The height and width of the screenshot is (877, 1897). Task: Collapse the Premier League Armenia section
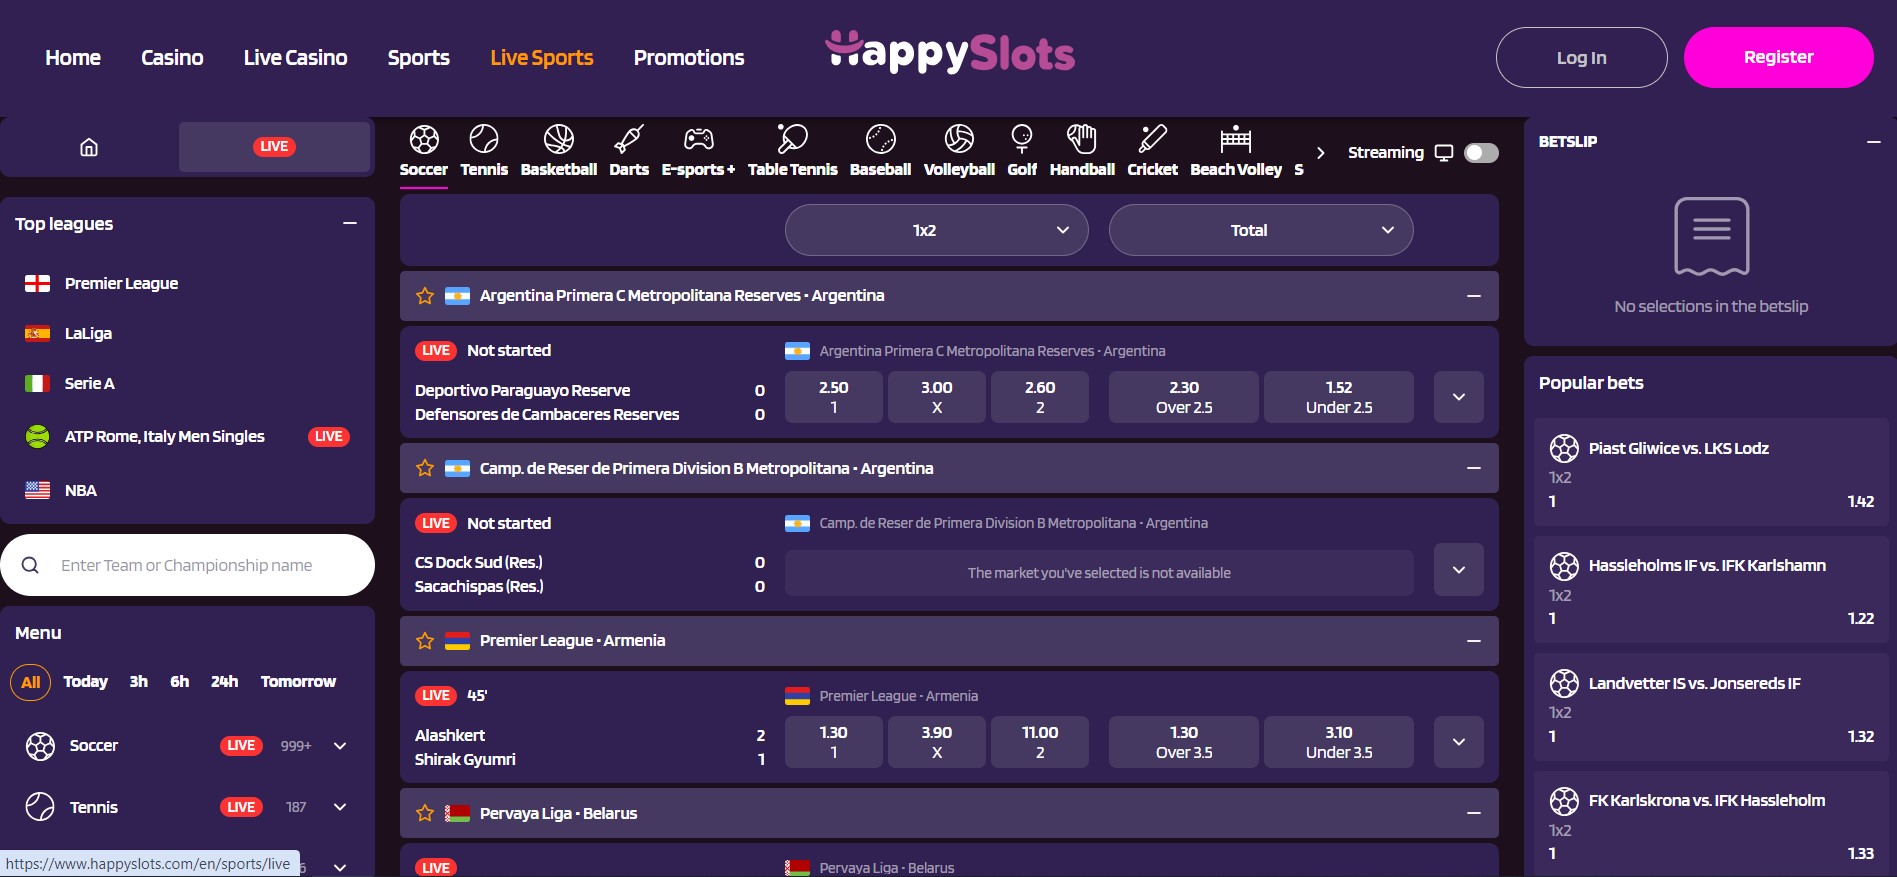[1473, 641]
